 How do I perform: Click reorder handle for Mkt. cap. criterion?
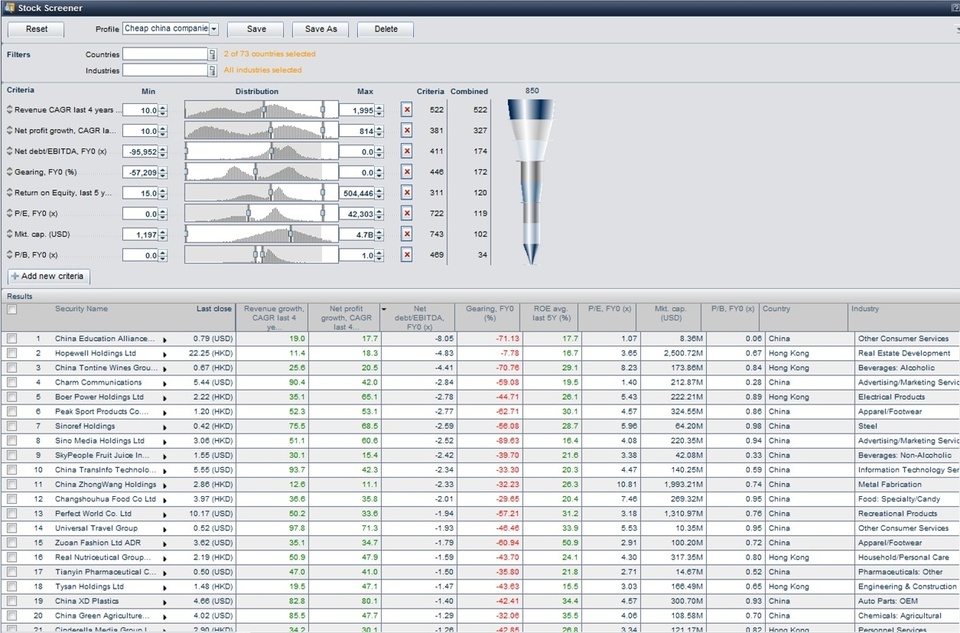coord(10,234)
